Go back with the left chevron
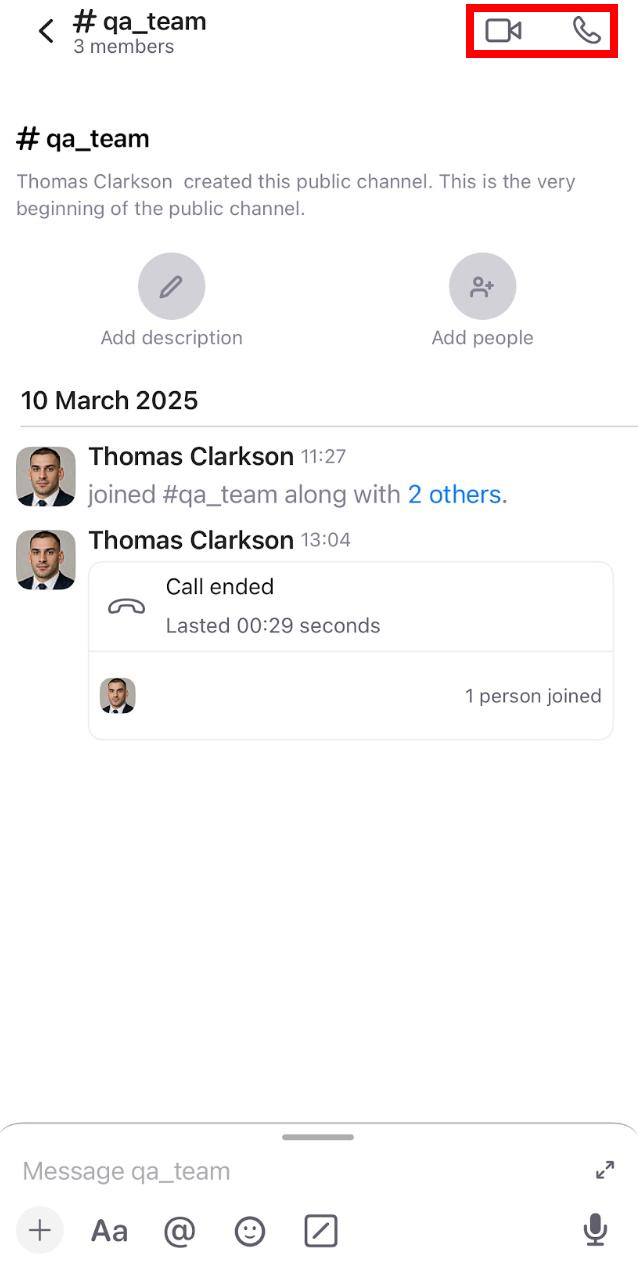The width and height of the screenshot is (638, 1268). click(x=45, y=30)
